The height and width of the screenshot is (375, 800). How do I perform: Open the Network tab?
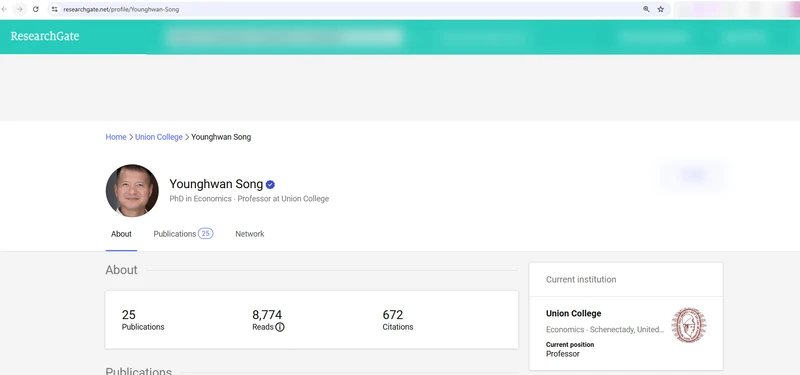click(x=249, y=234)
